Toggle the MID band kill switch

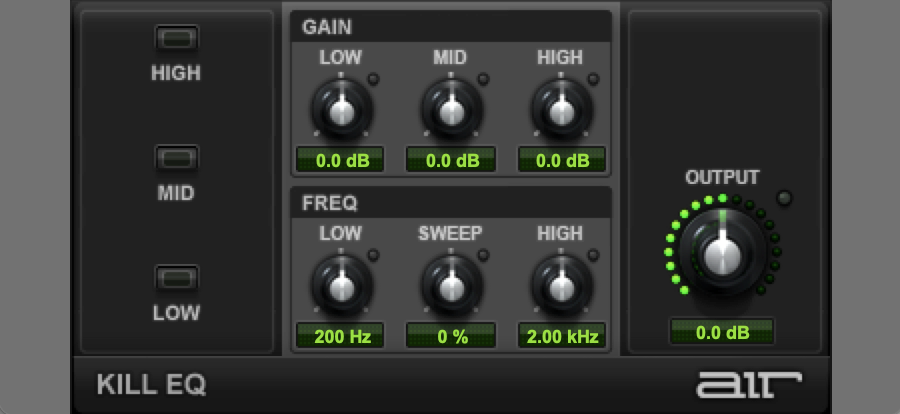coord(176,158)
